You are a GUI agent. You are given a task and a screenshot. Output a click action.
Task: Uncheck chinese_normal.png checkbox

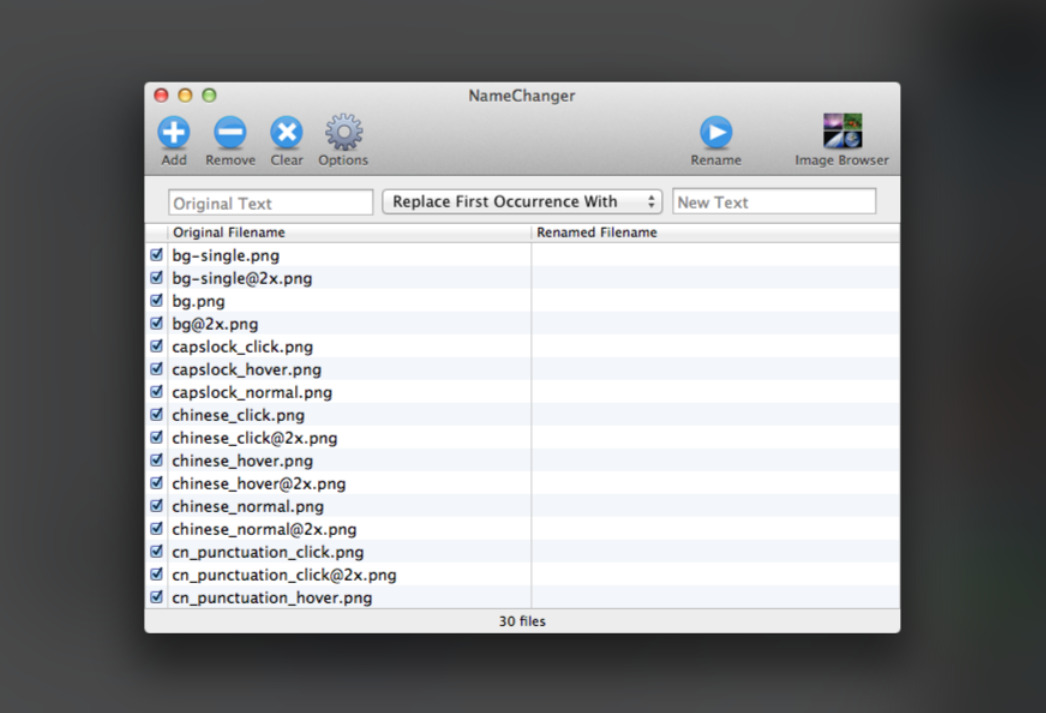[157, 506]
